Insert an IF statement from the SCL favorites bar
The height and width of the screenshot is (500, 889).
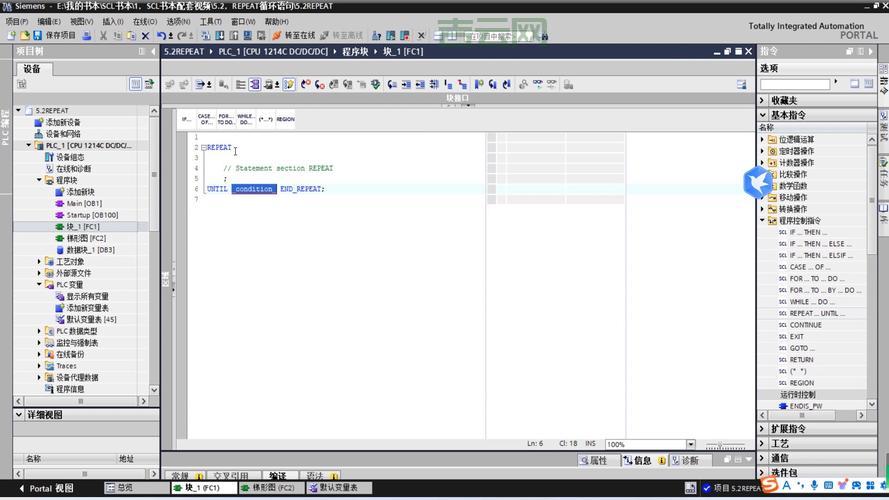click(x=186, y=119)
